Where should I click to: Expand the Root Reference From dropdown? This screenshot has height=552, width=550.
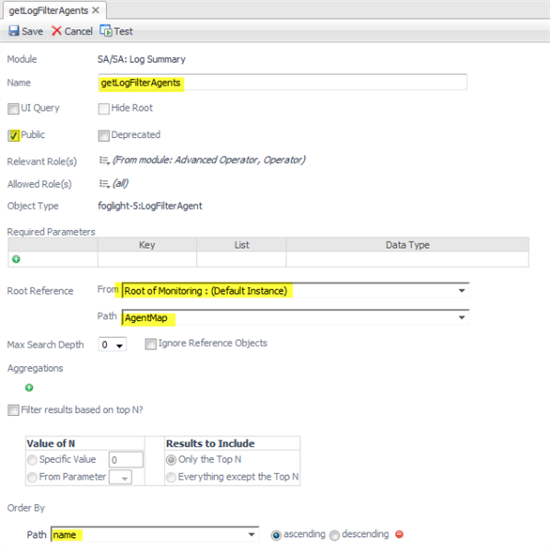[462, 291]
